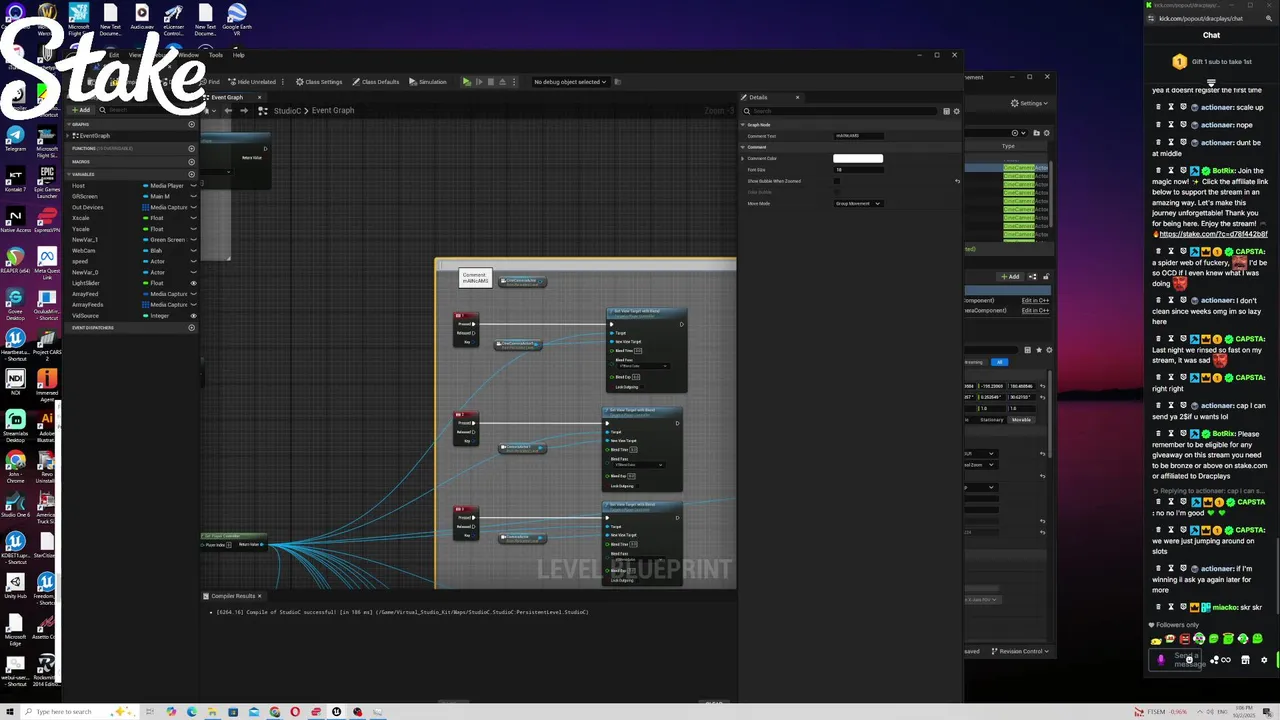The height and width of the screenshot is (720, 1280).
Task: Click Add button in level editor Details
Action: [1010, 277]
